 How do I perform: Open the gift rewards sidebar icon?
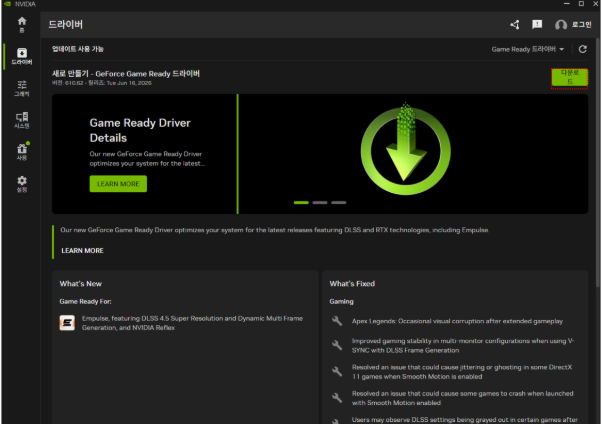tap(22, 152)
